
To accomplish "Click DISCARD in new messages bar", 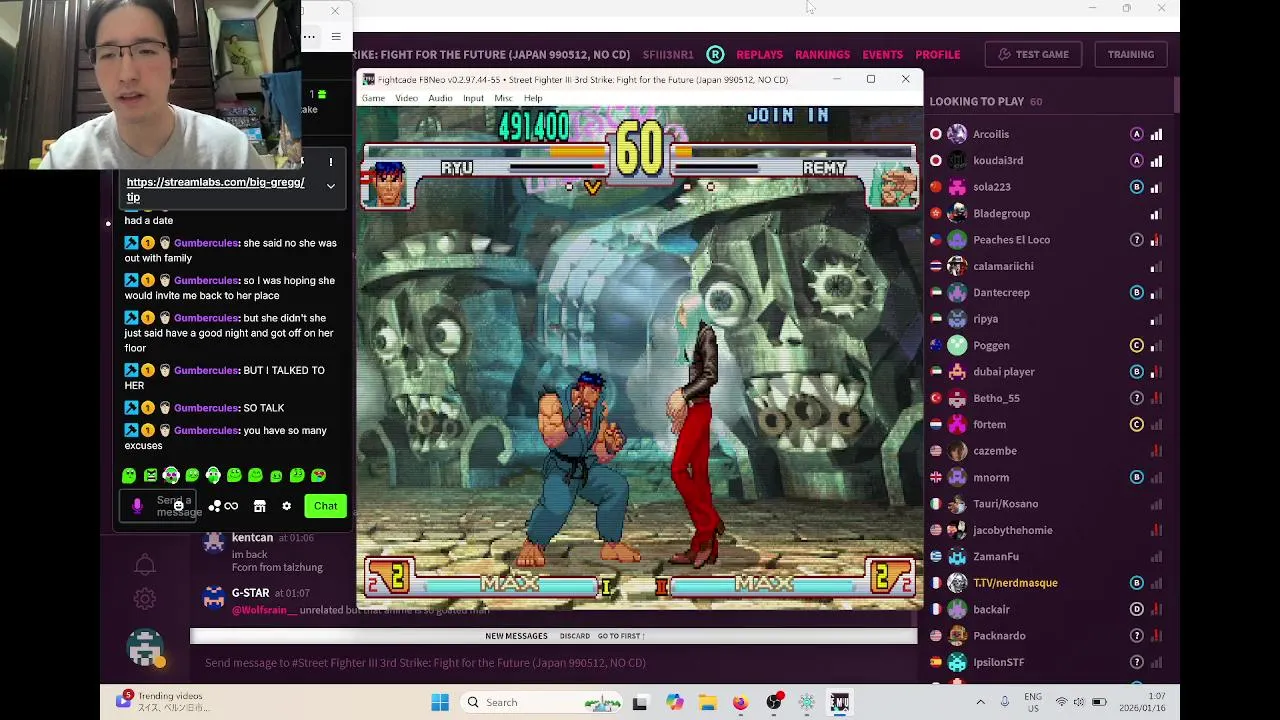I will [x=575, y=636].
